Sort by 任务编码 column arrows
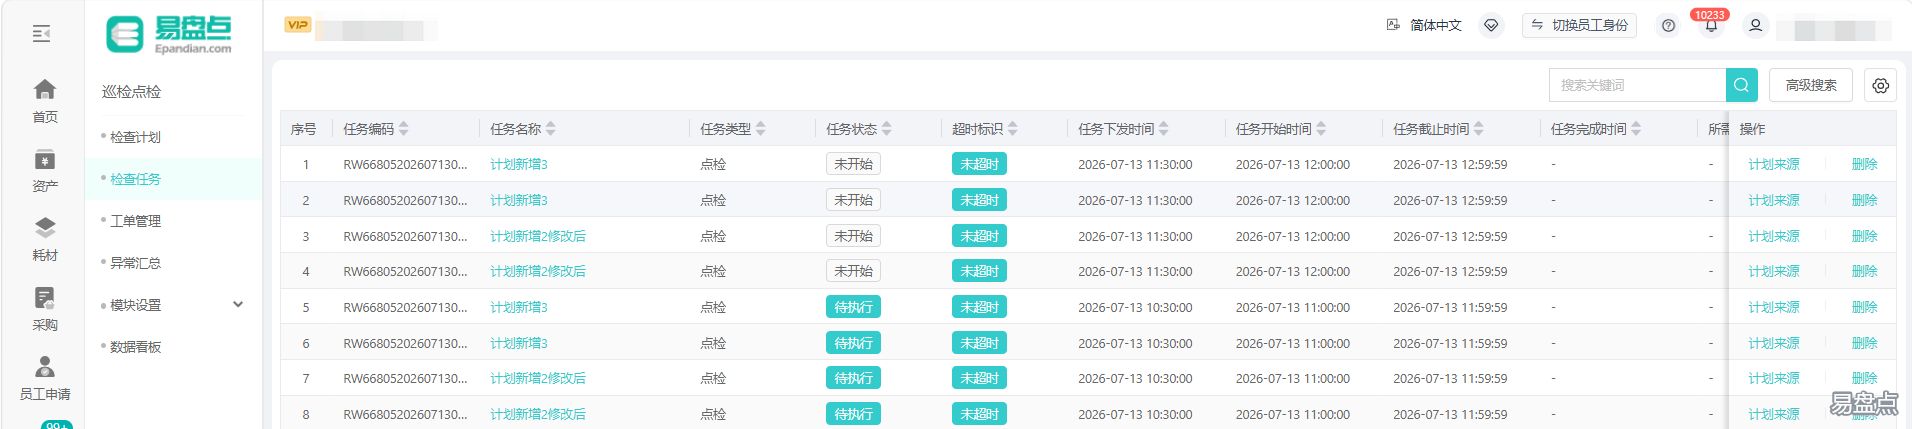The image size is (1912, 429). [x=403, y=129]
